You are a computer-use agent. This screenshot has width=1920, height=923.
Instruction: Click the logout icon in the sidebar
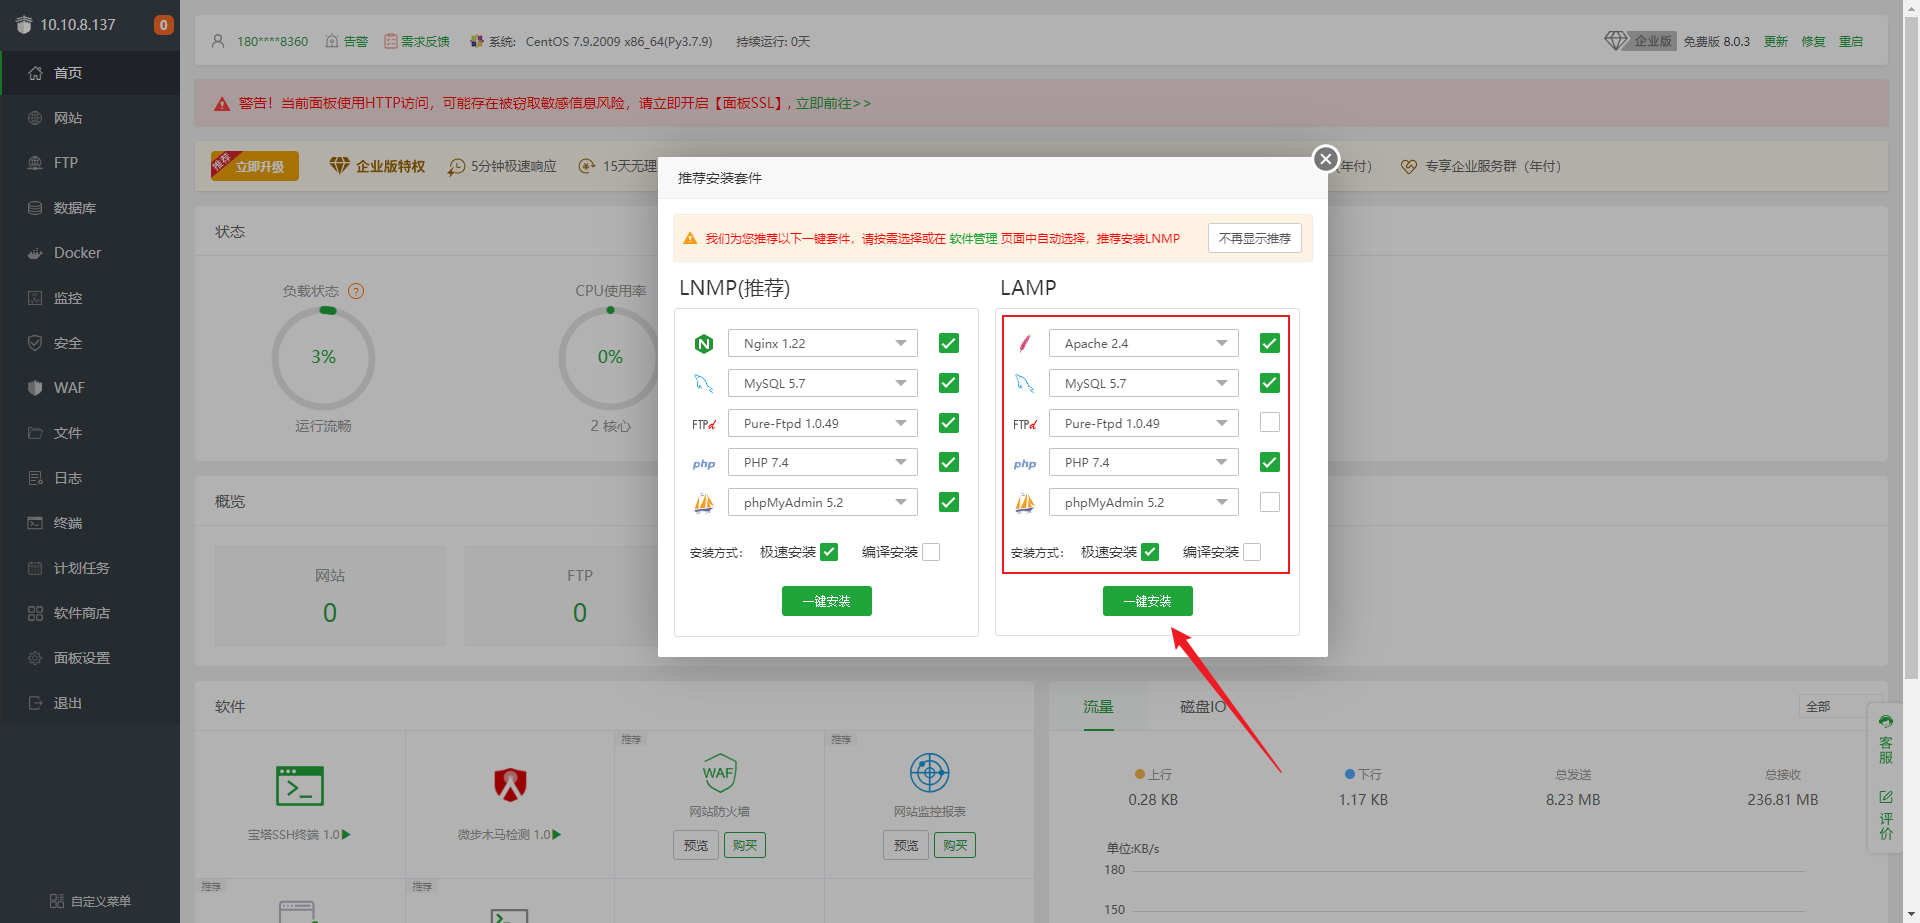pos(35,703)
